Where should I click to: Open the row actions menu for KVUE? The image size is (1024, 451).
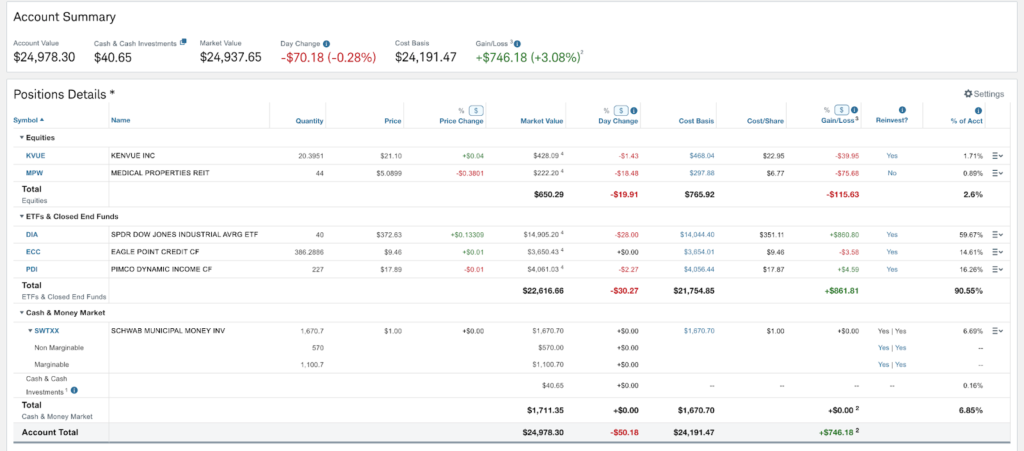click(x=997, y=156)
